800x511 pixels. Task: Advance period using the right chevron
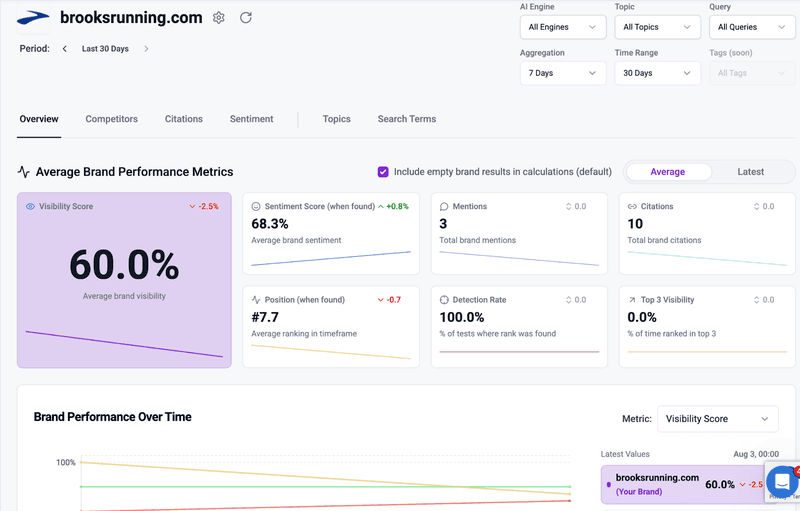point(146,49)
